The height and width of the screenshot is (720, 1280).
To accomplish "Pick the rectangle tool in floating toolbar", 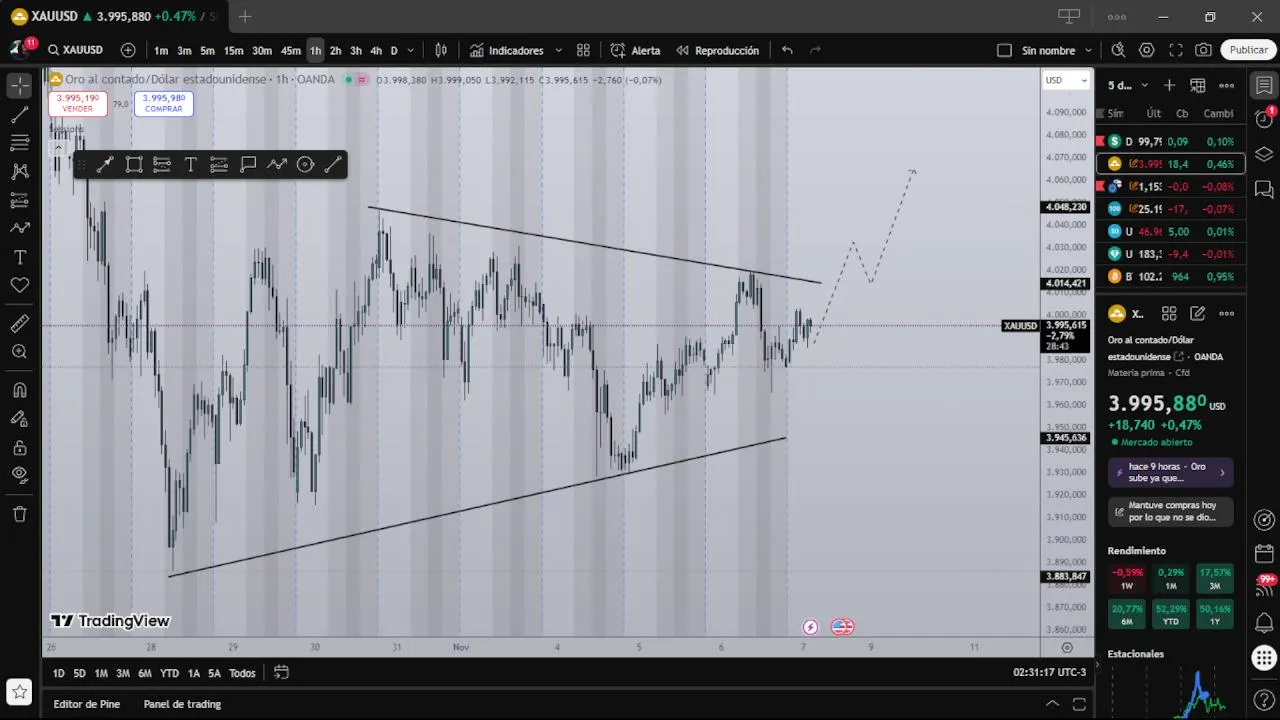I will pos(133,165).
